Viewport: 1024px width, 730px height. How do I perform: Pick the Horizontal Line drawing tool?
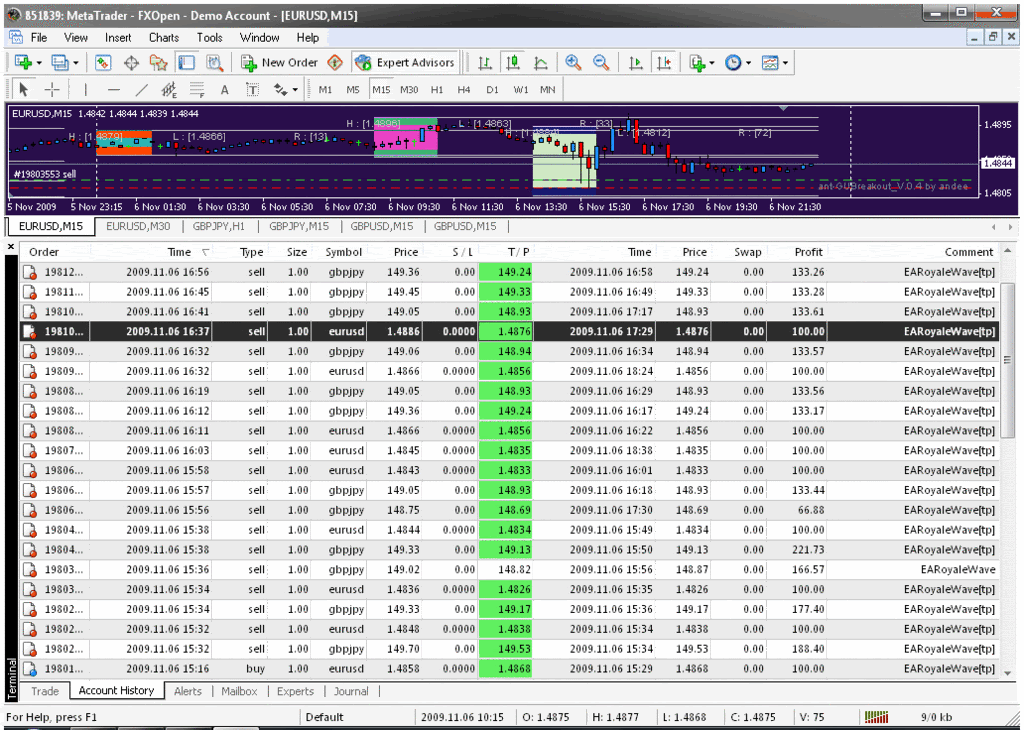[114, 89]
